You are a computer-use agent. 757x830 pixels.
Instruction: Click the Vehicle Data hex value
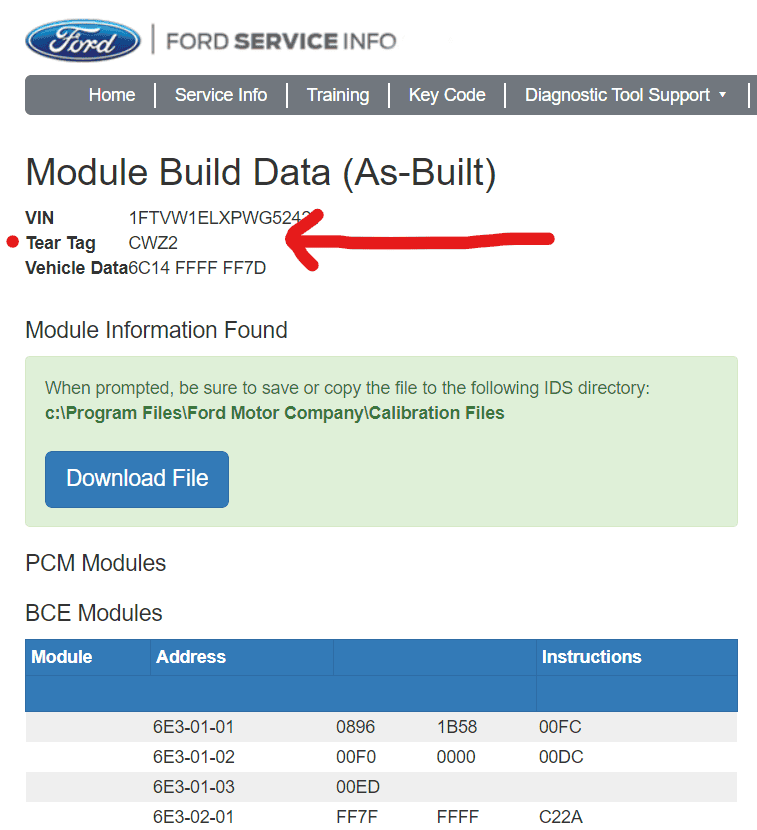click(x=197, y=268)
